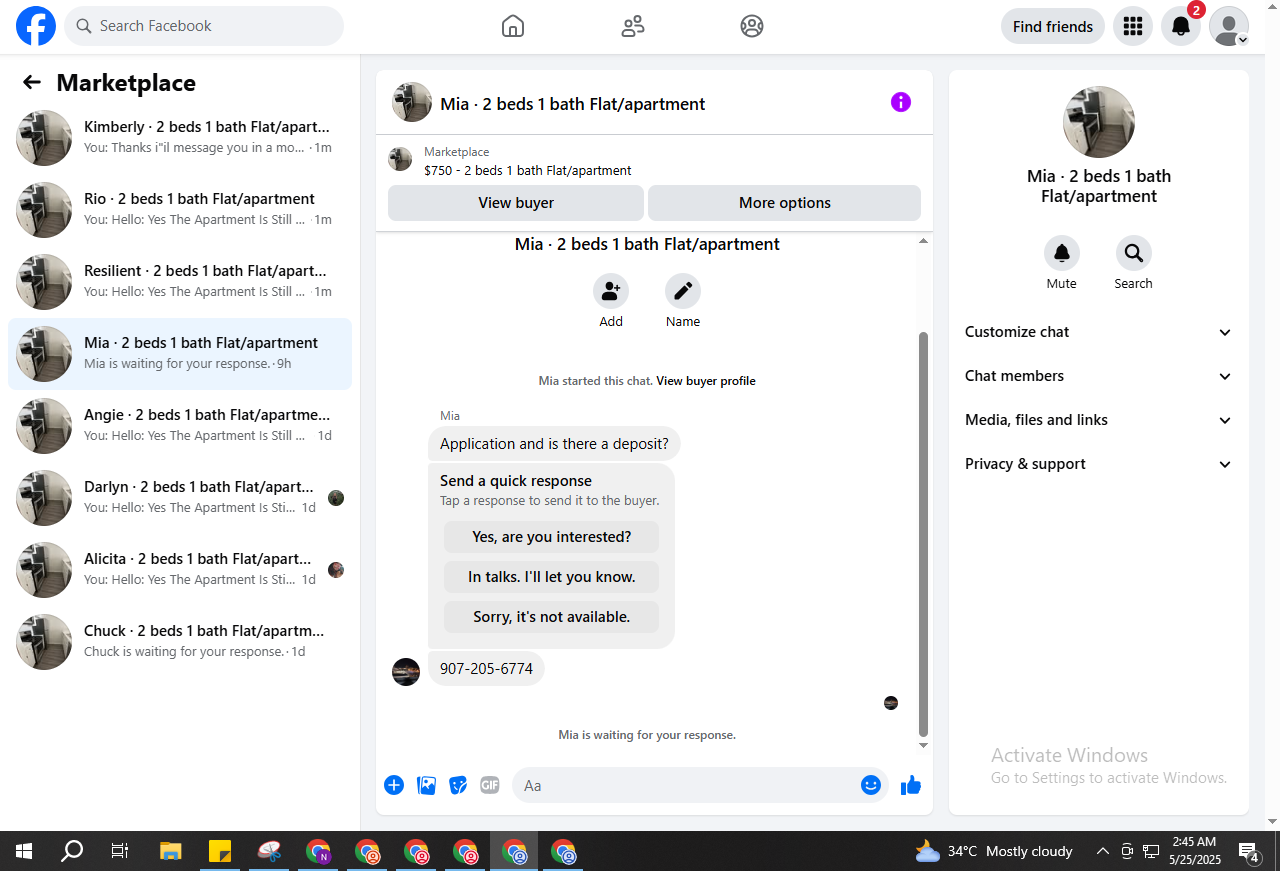Choose a GIF icon

(490, 785)
